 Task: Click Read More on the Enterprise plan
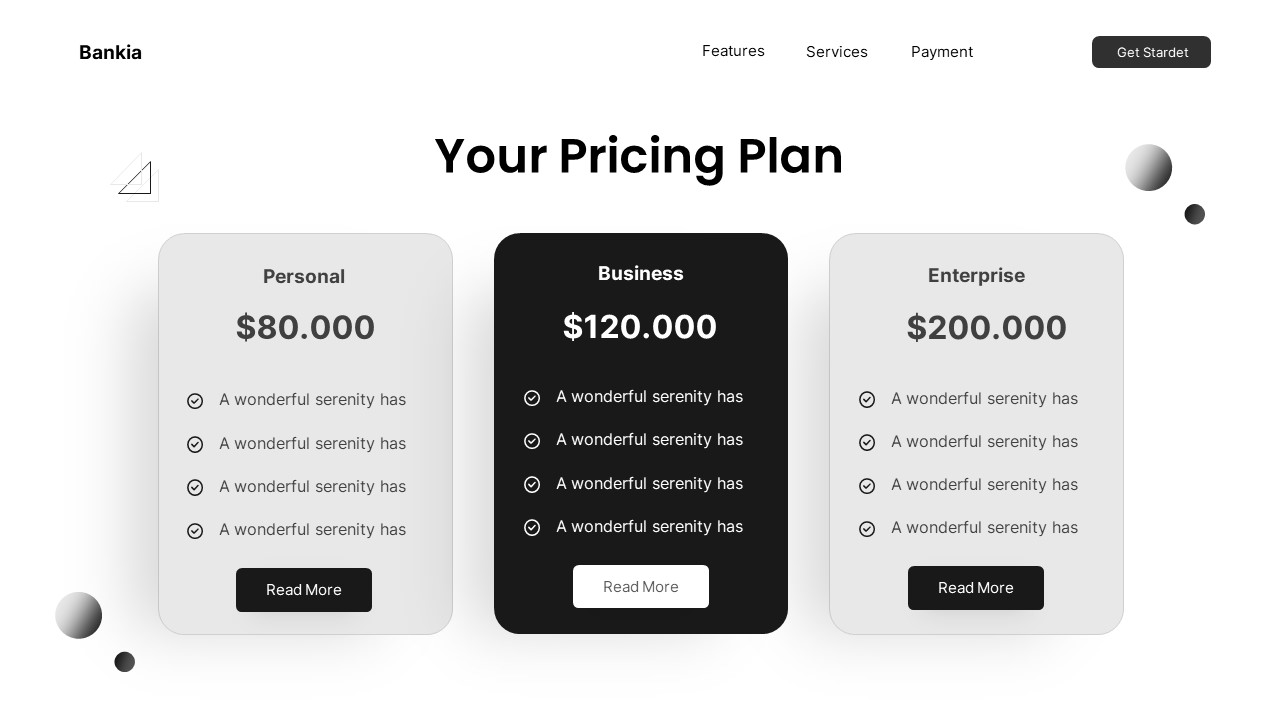[976, 588]
